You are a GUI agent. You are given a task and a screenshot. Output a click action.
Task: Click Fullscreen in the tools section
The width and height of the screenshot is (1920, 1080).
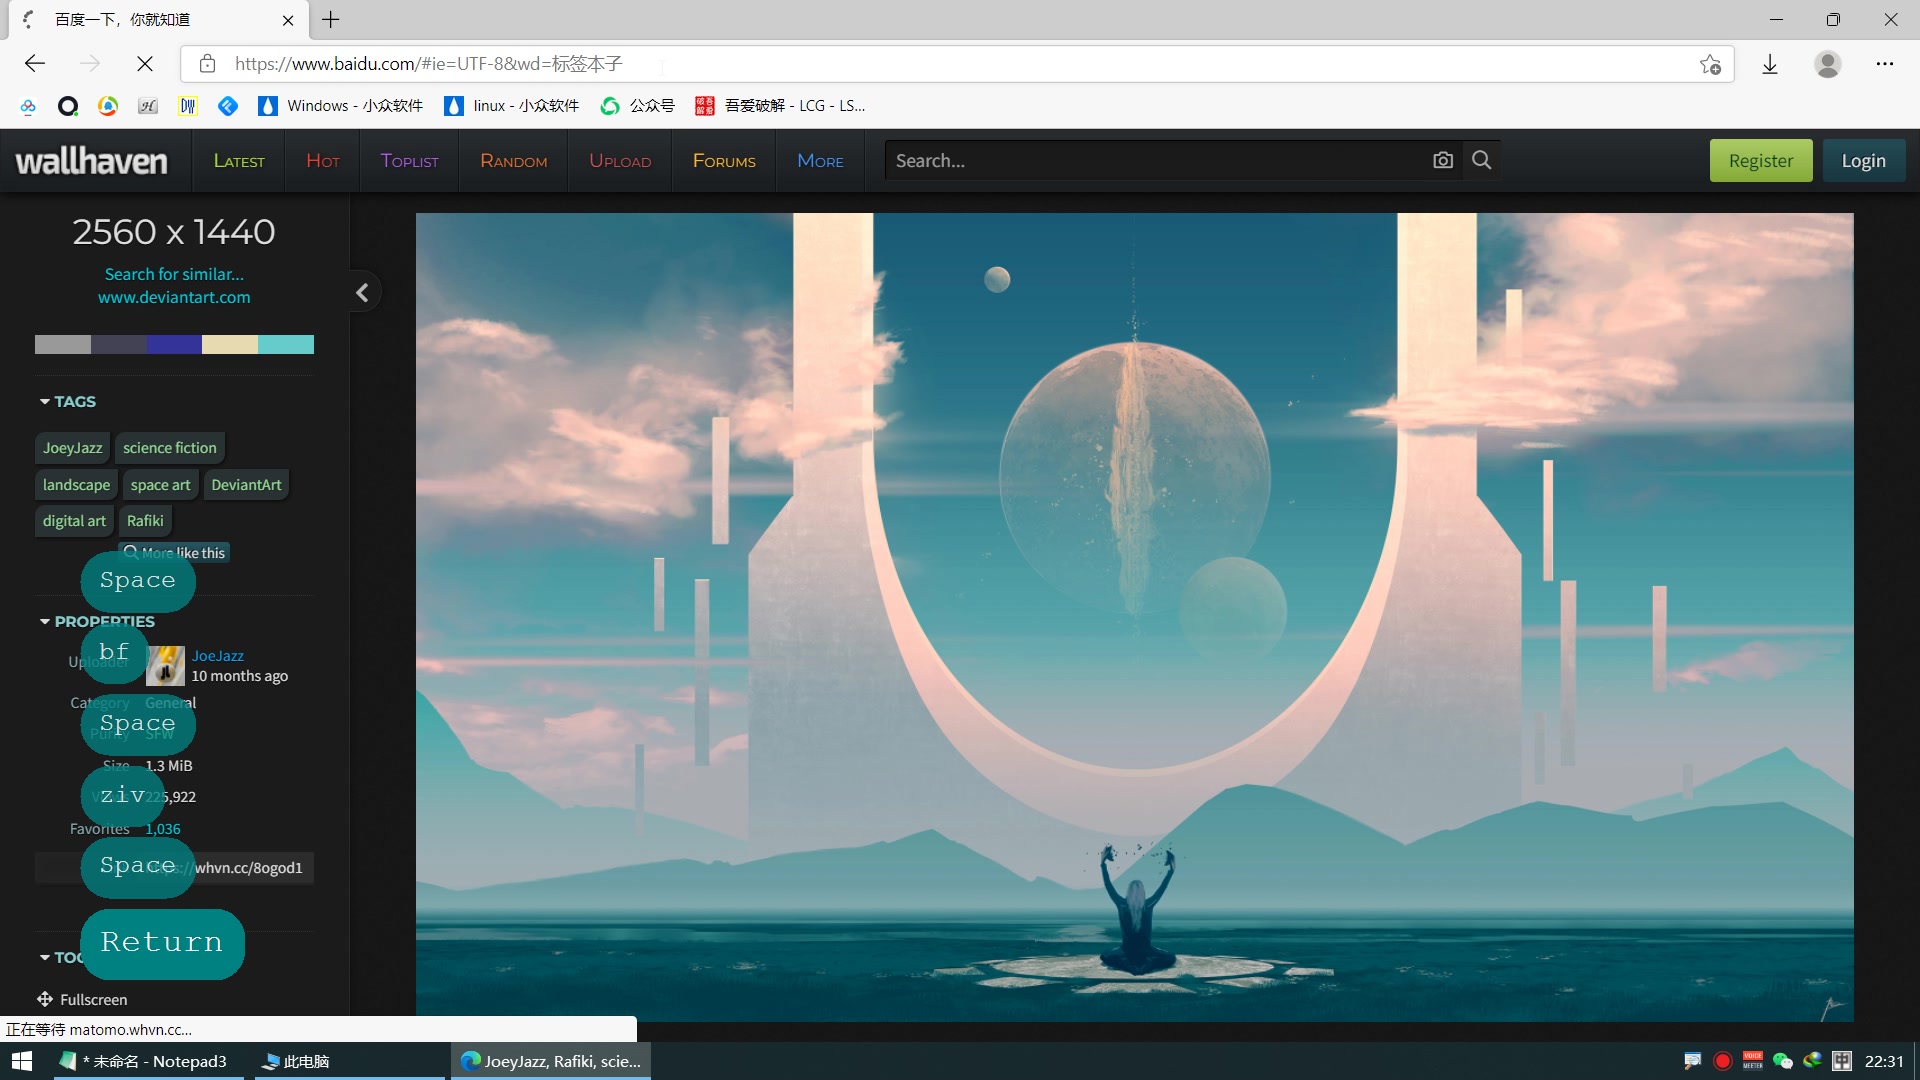(x=82, y=999)
